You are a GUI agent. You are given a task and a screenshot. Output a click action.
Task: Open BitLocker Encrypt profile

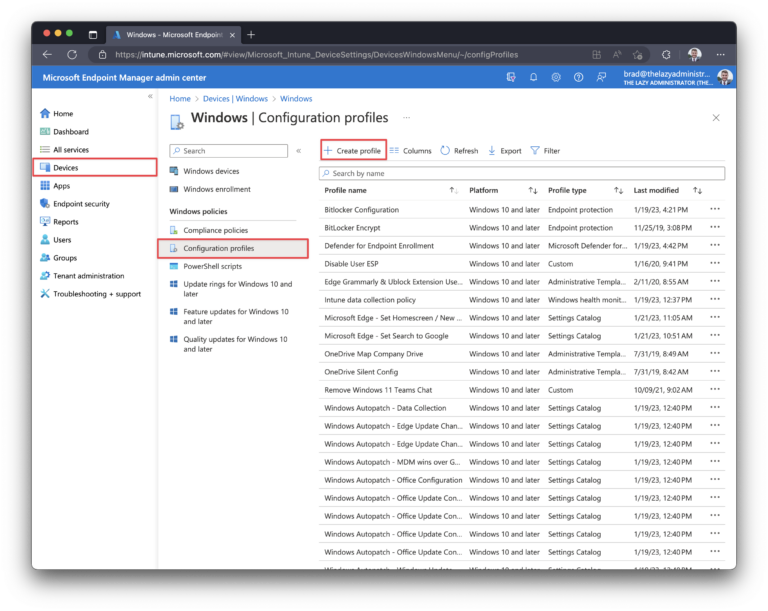[352, 227]
